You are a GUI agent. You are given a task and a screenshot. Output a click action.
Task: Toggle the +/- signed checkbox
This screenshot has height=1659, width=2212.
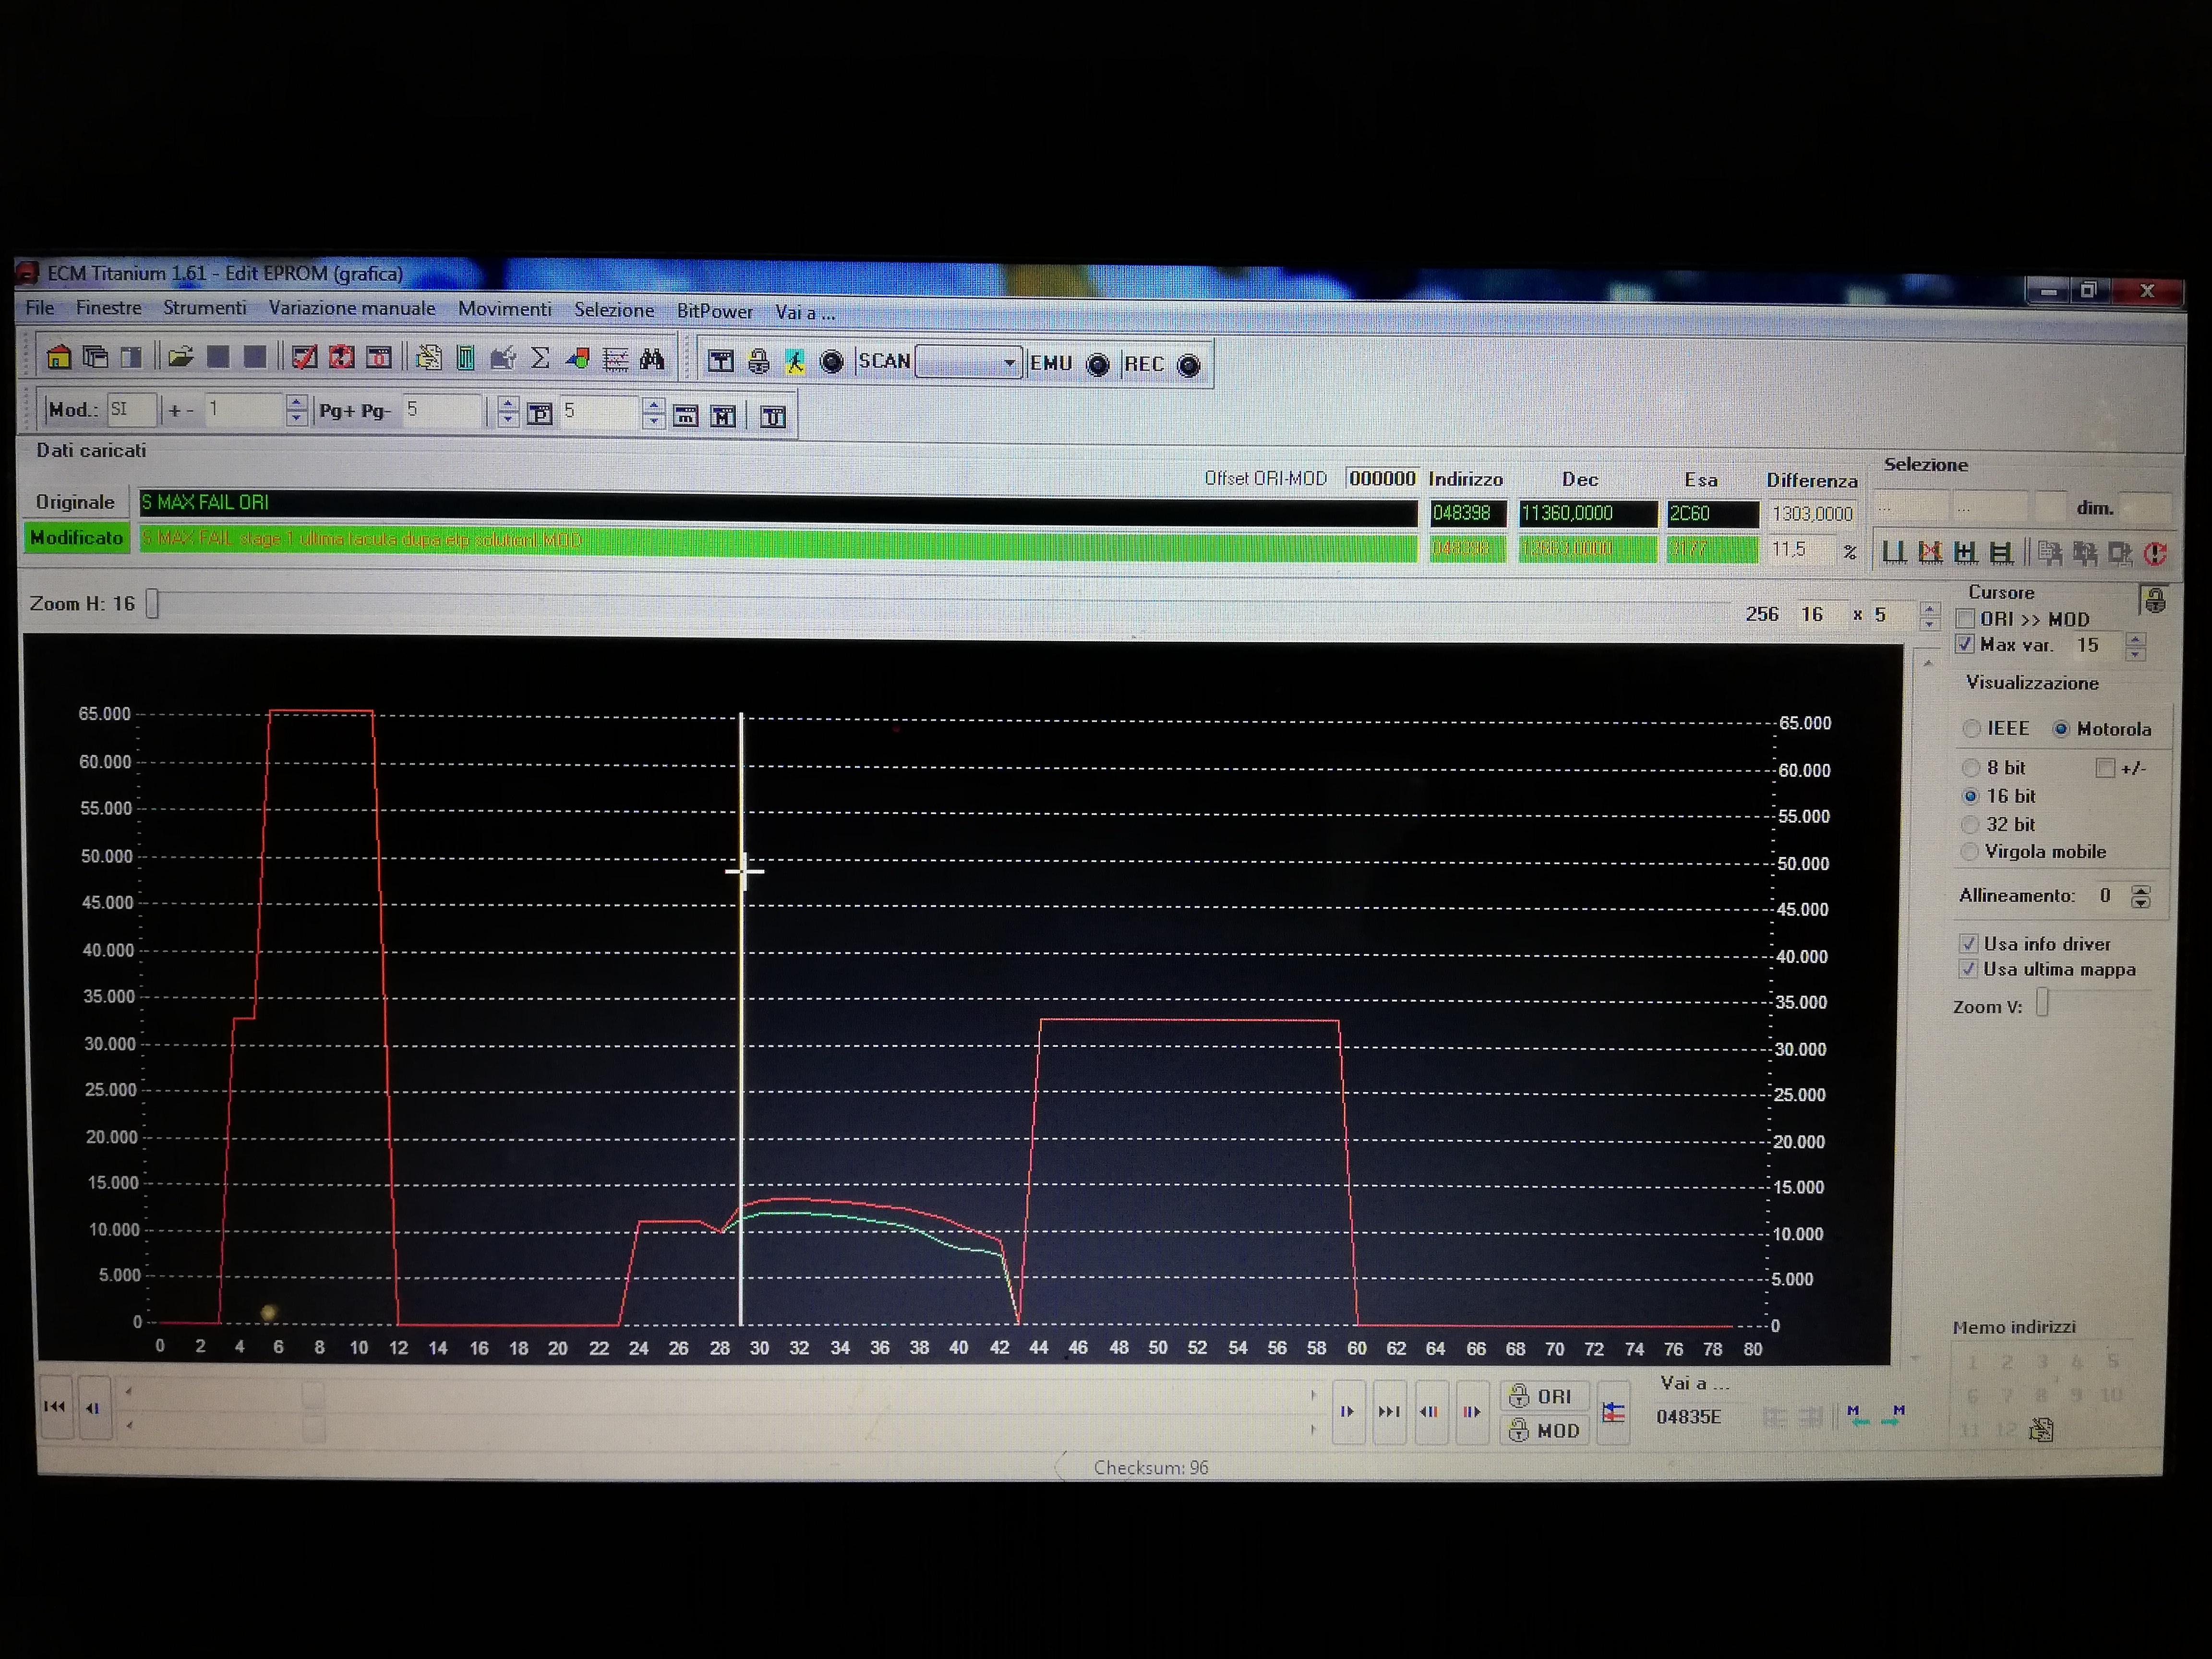click(2105, 768)
